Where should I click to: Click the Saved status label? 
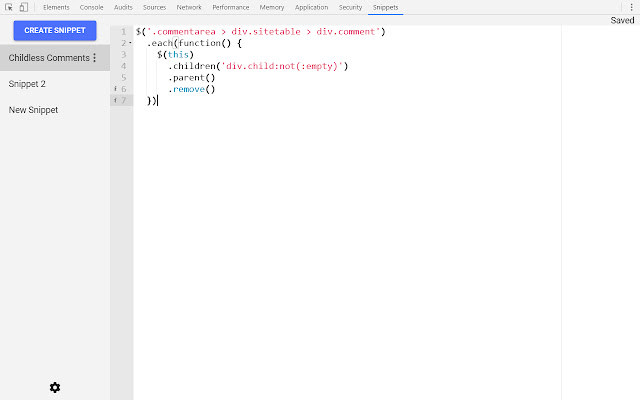622,20
